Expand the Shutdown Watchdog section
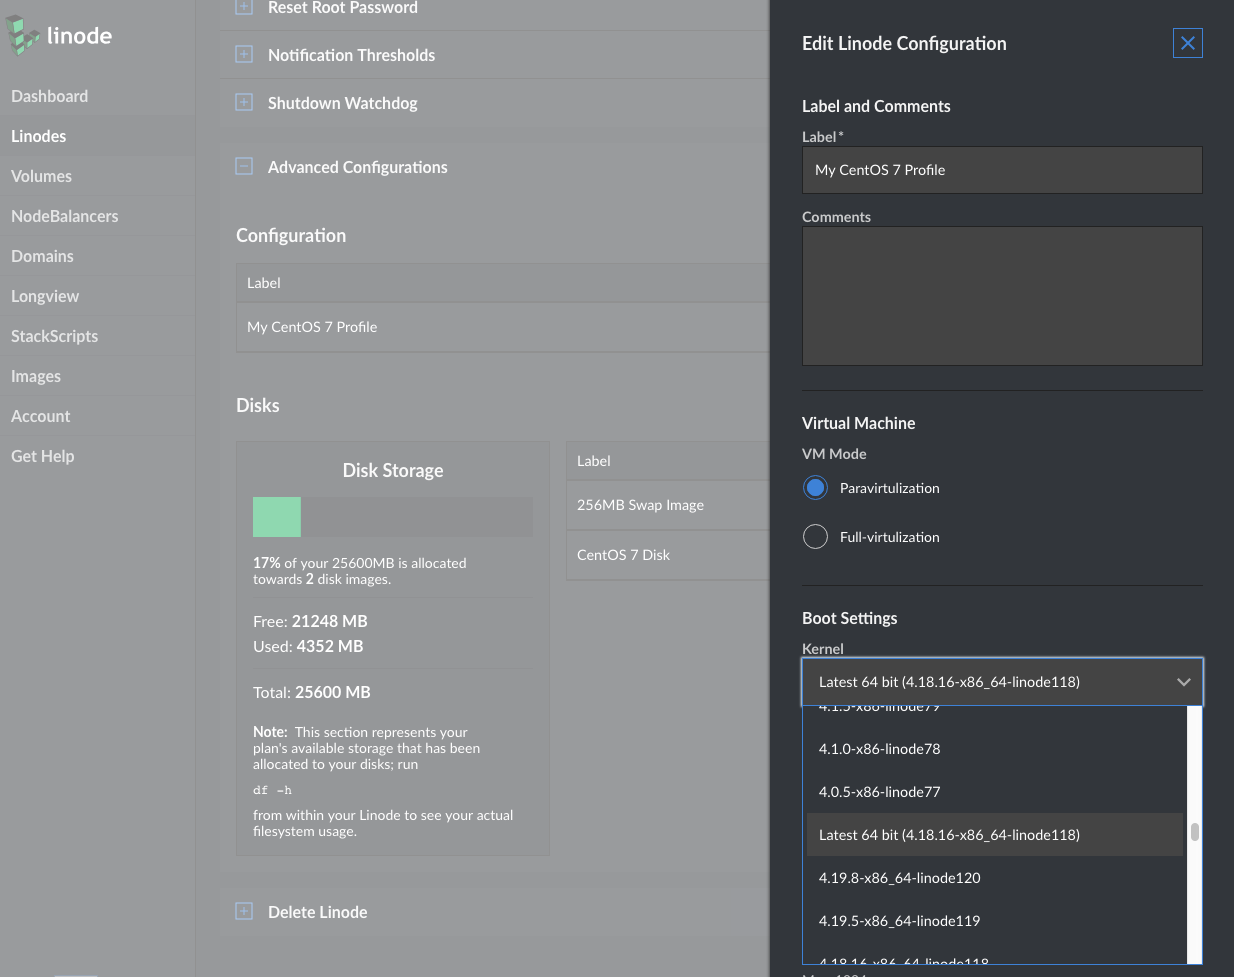This screenshot has height=977, width=1234. pos(244,102)
